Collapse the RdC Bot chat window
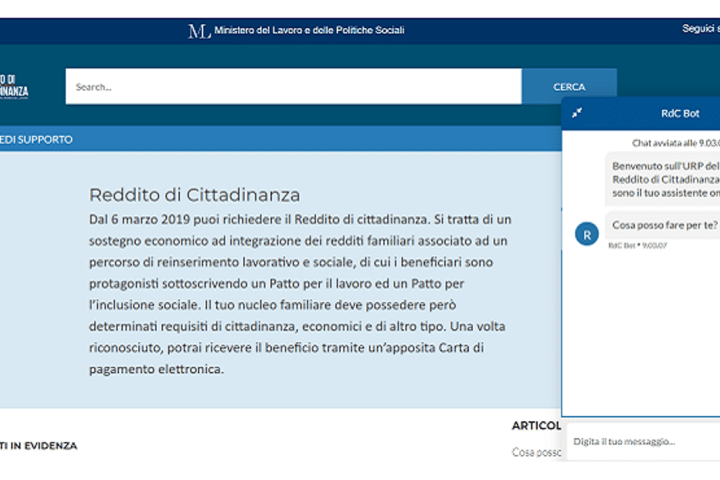720x480 pixels. (577, 114)
